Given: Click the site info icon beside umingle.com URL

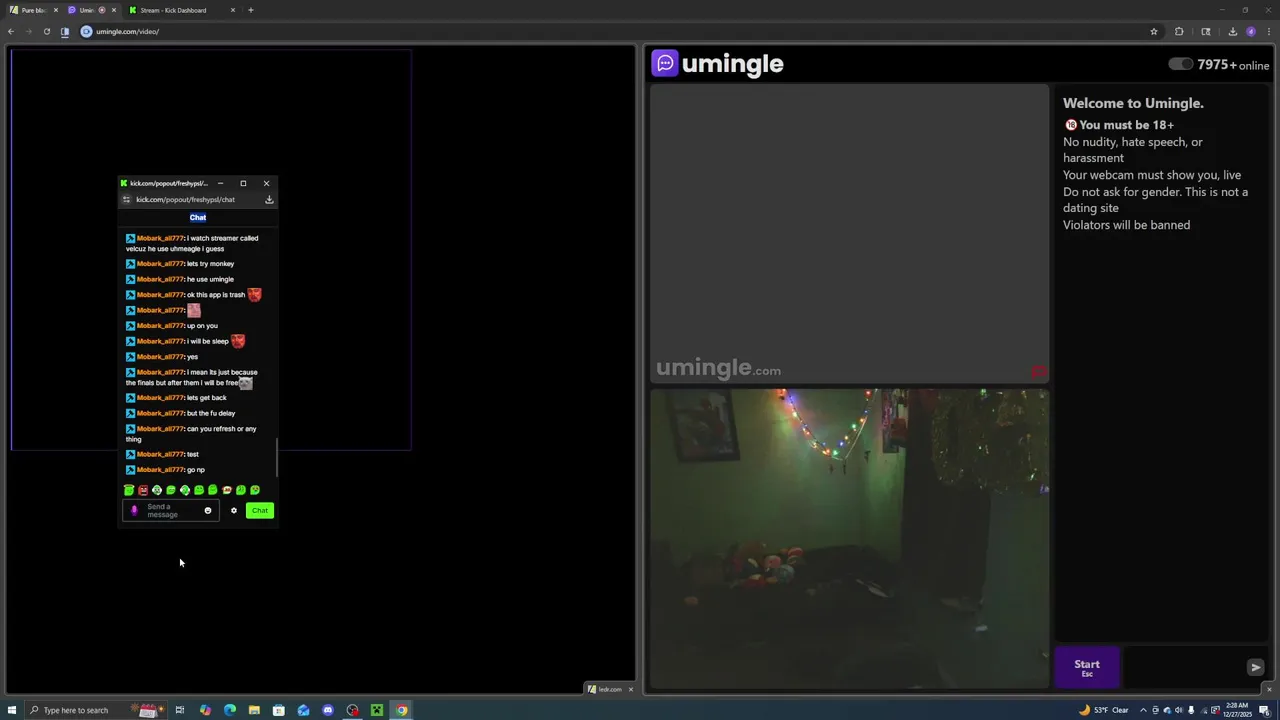Looking at the screenshot, I should pyautogui.click(x=86, y=31).
